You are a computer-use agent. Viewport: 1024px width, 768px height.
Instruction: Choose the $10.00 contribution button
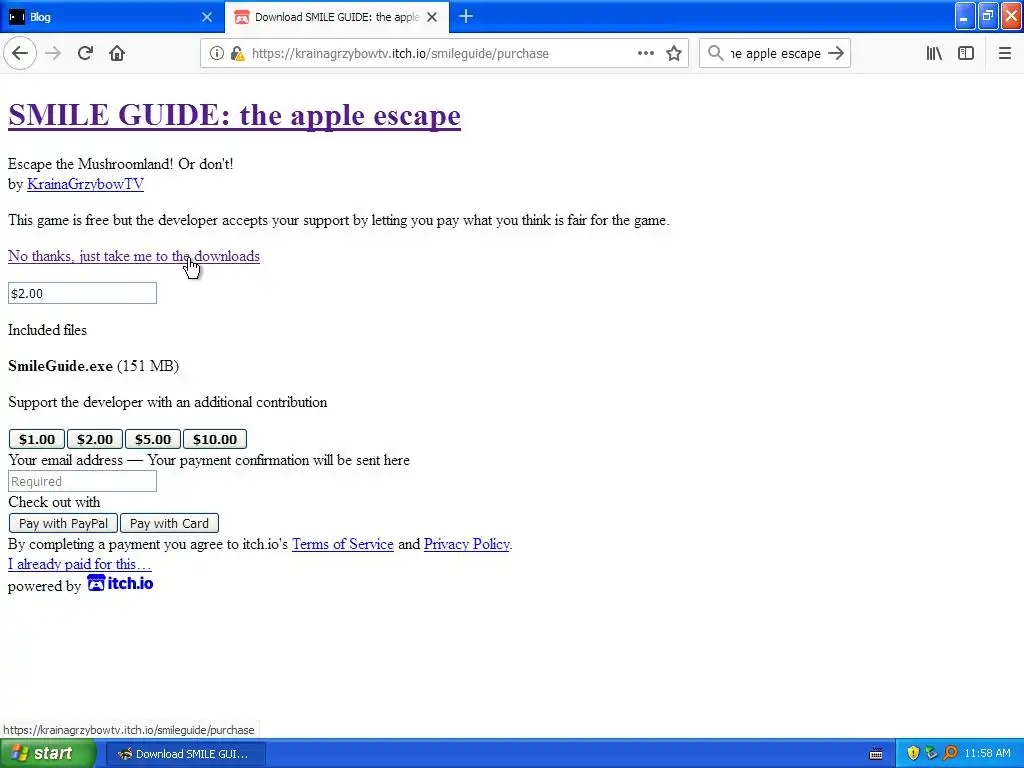pos(215,440)
